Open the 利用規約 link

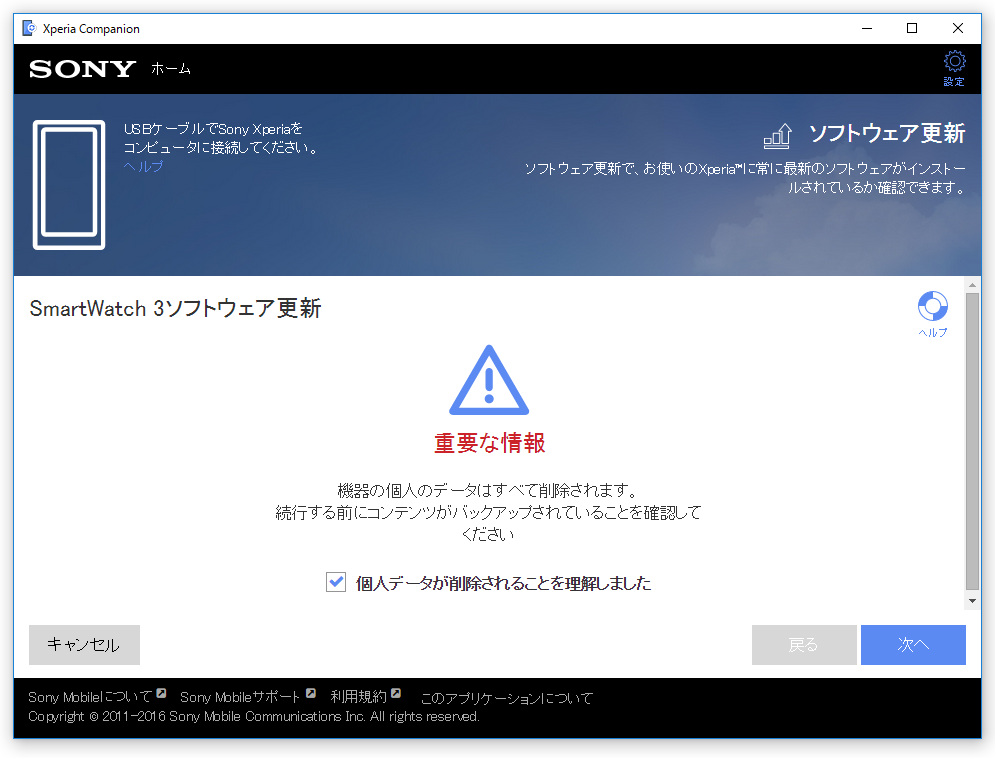pos(359,697)
